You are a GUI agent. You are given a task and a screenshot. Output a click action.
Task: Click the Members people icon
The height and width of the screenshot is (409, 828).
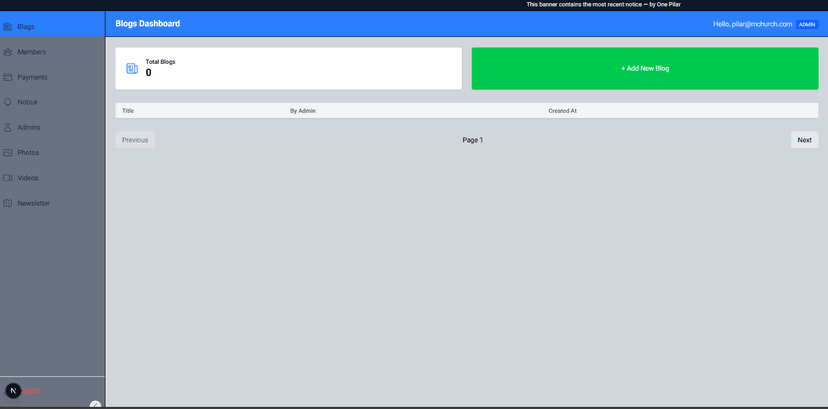pos(7,52)
